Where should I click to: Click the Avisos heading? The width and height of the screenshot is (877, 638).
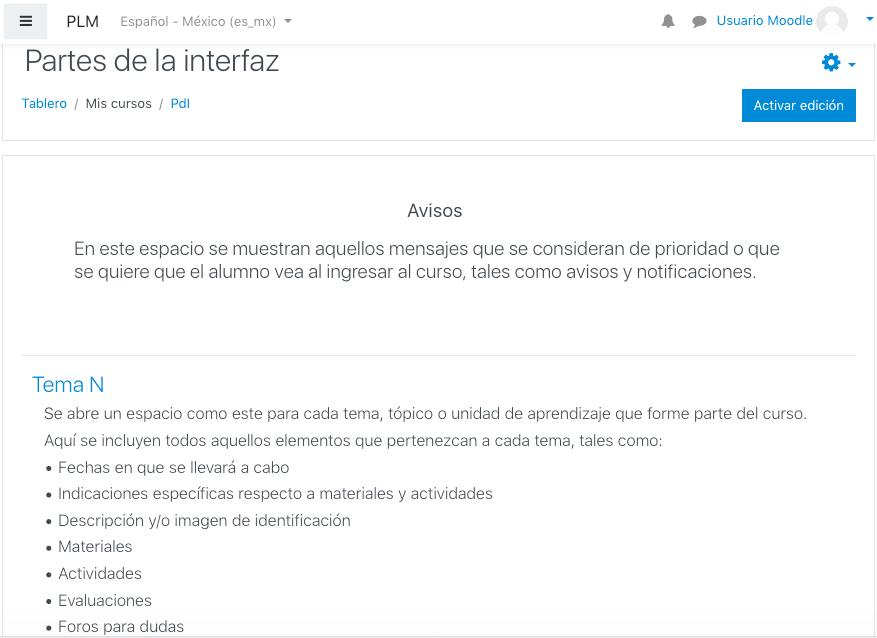(x=435, y=211)
